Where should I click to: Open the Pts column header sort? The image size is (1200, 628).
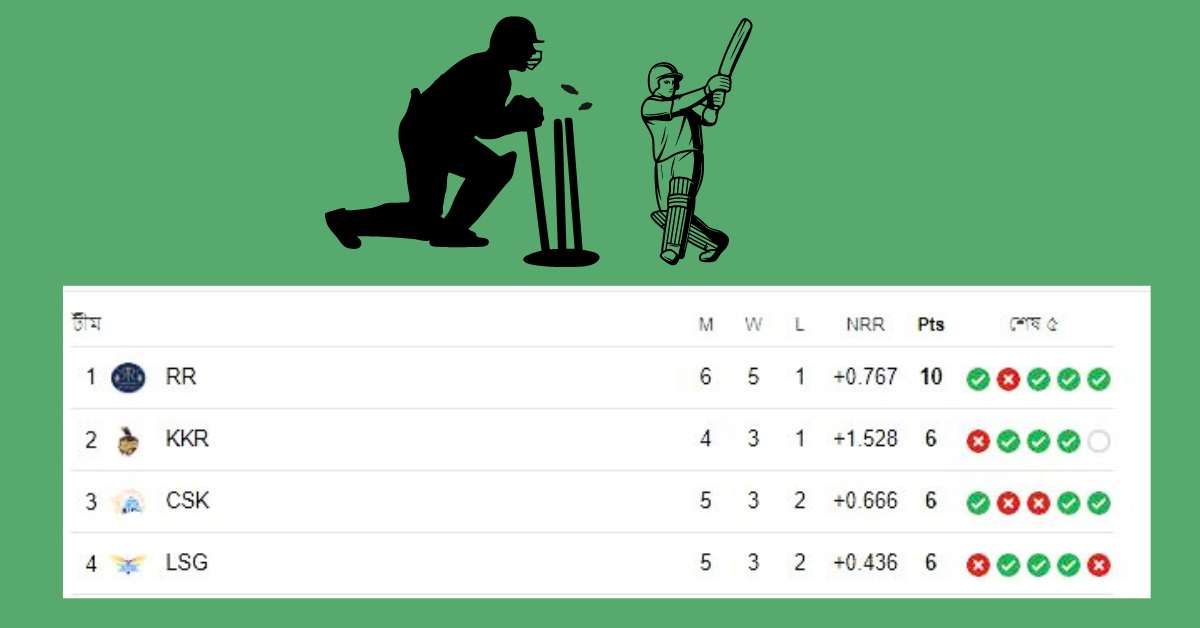pos(929,324)
